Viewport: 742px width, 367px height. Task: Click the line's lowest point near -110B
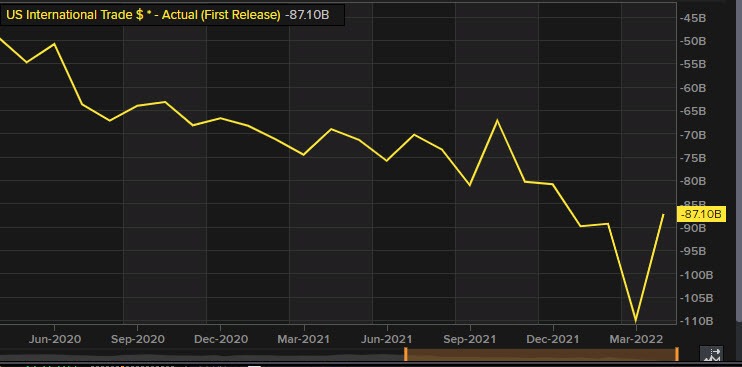click(x=636, y=322)
